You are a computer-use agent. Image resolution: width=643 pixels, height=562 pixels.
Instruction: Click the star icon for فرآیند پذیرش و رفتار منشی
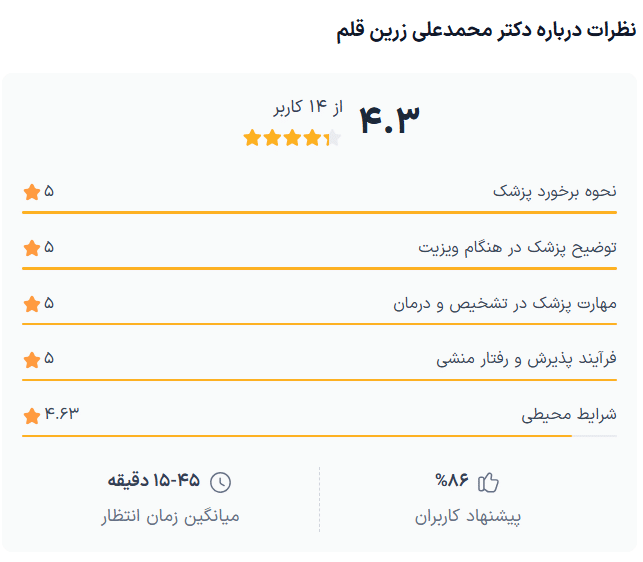pyautogui.click(x=31, y=360)
